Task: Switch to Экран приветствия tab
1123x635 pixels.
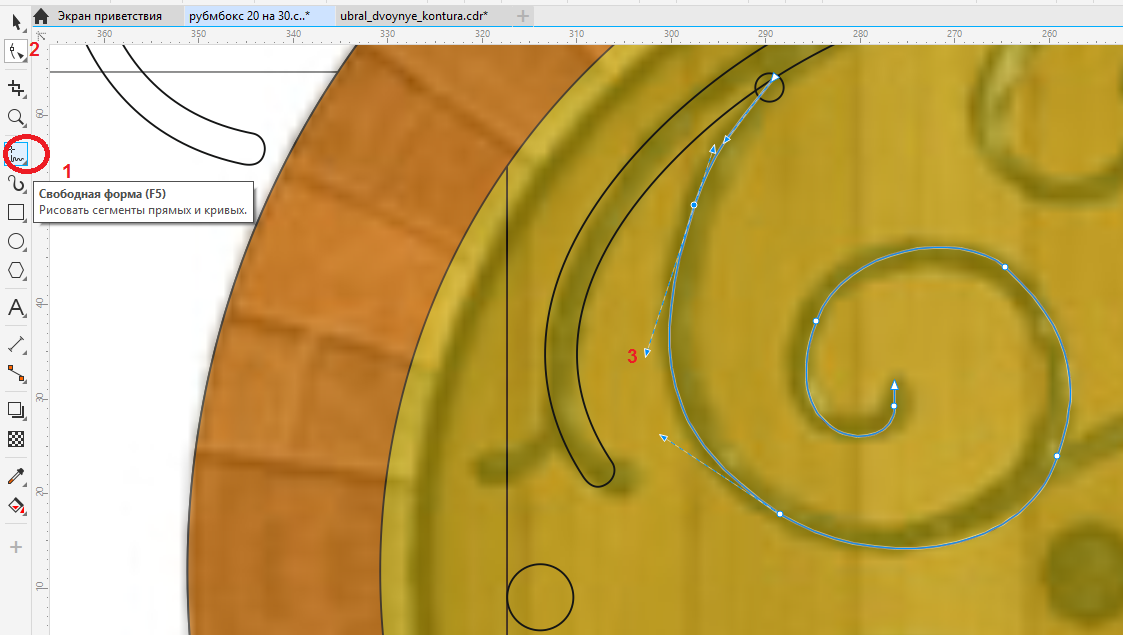Action: 110,16
